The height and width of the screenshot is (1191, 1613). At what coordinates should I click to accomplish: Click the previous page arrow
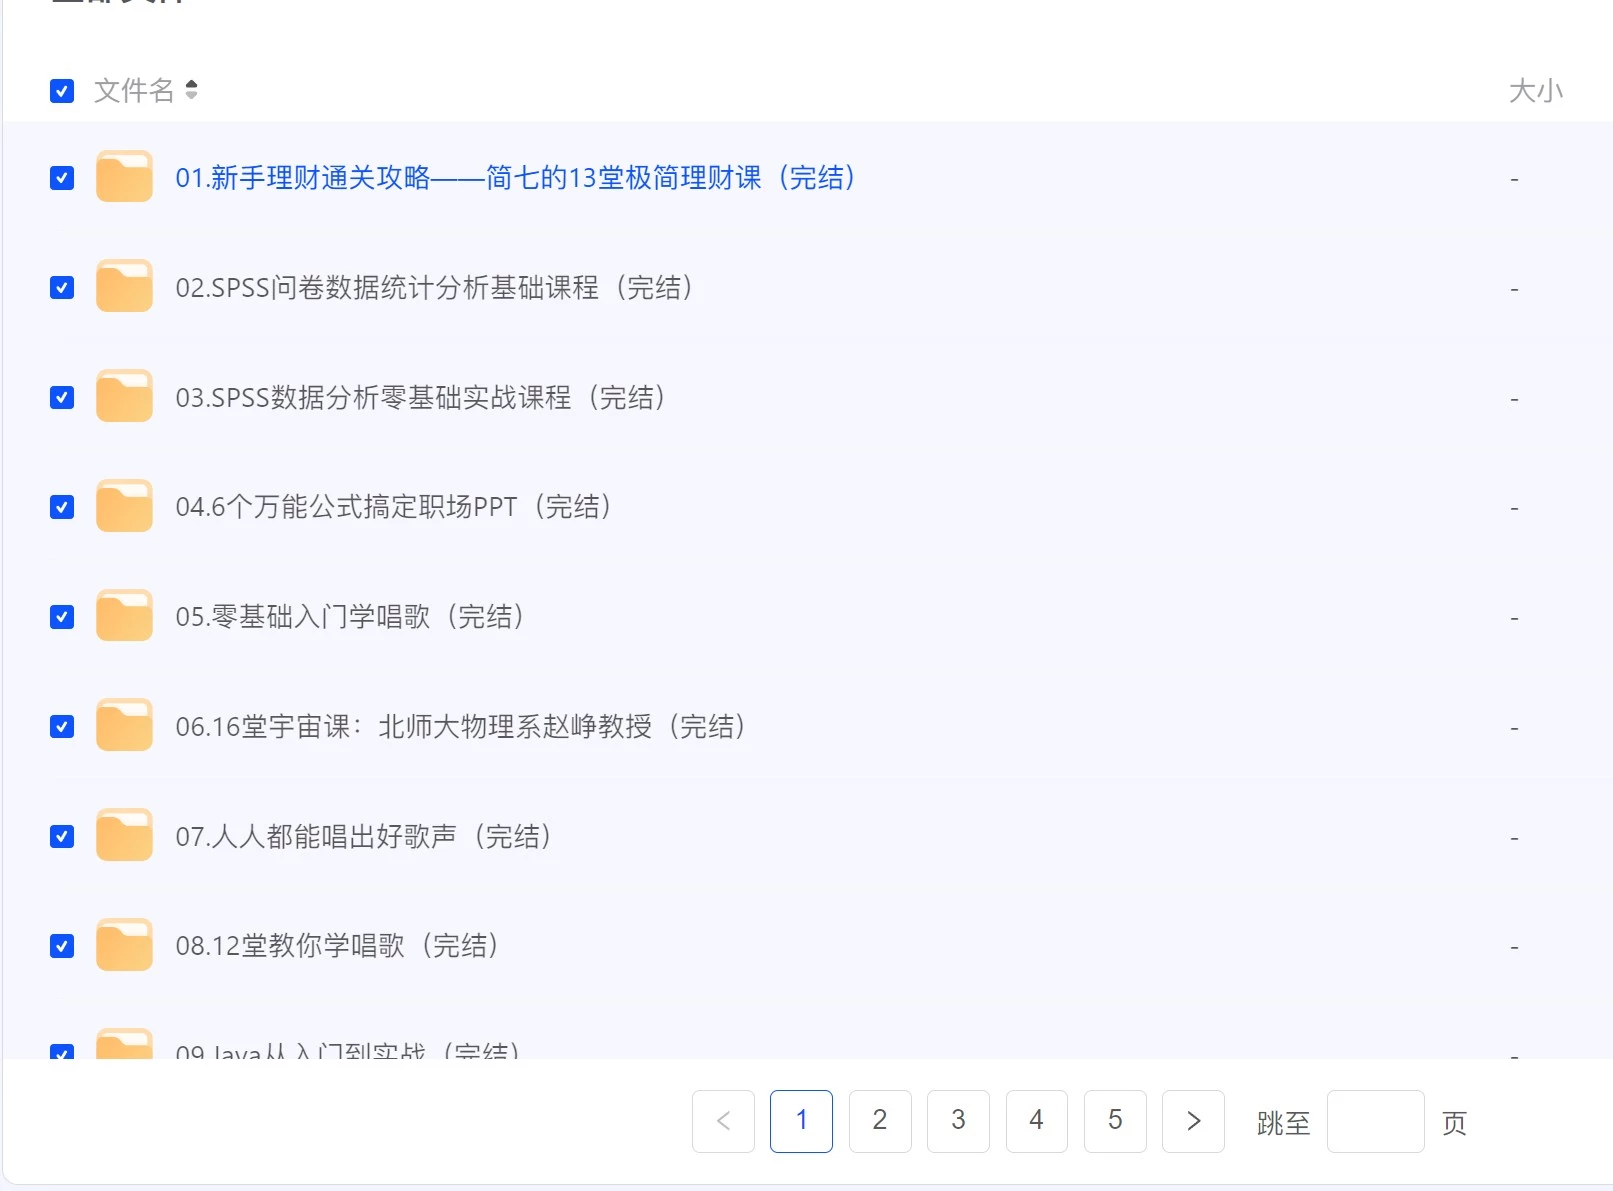click(723, 1121)
